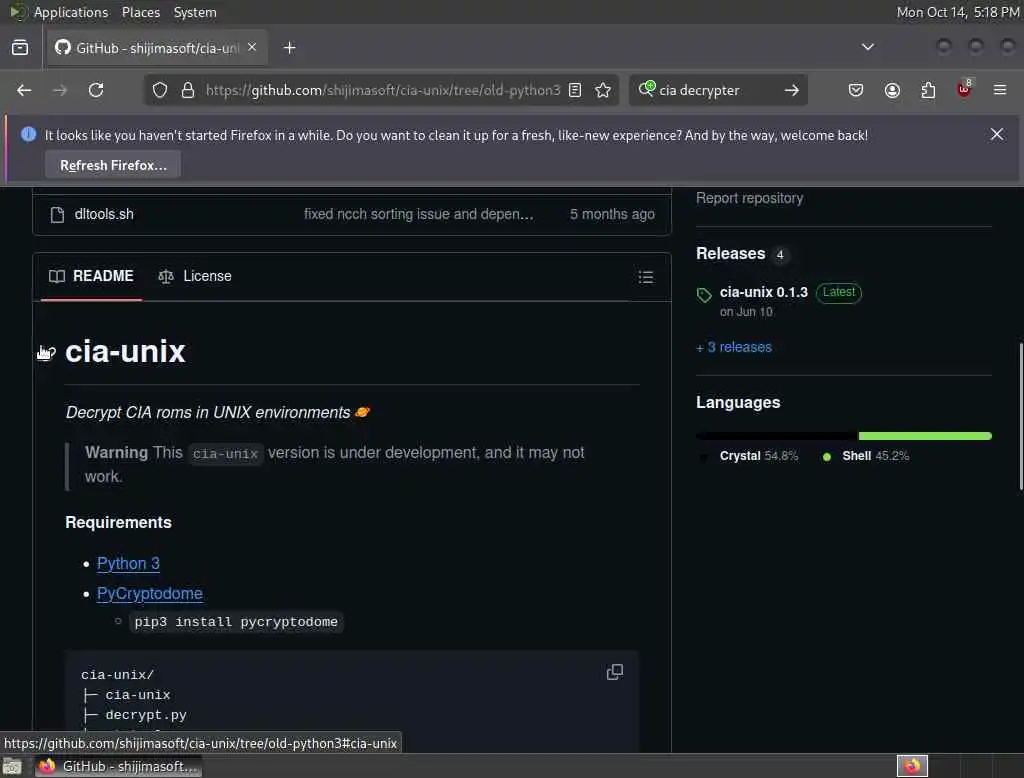The width and height of the screenshot is (1024, 778).
Task: Expand the list all tabs dropdown
Action: (867, 47)
